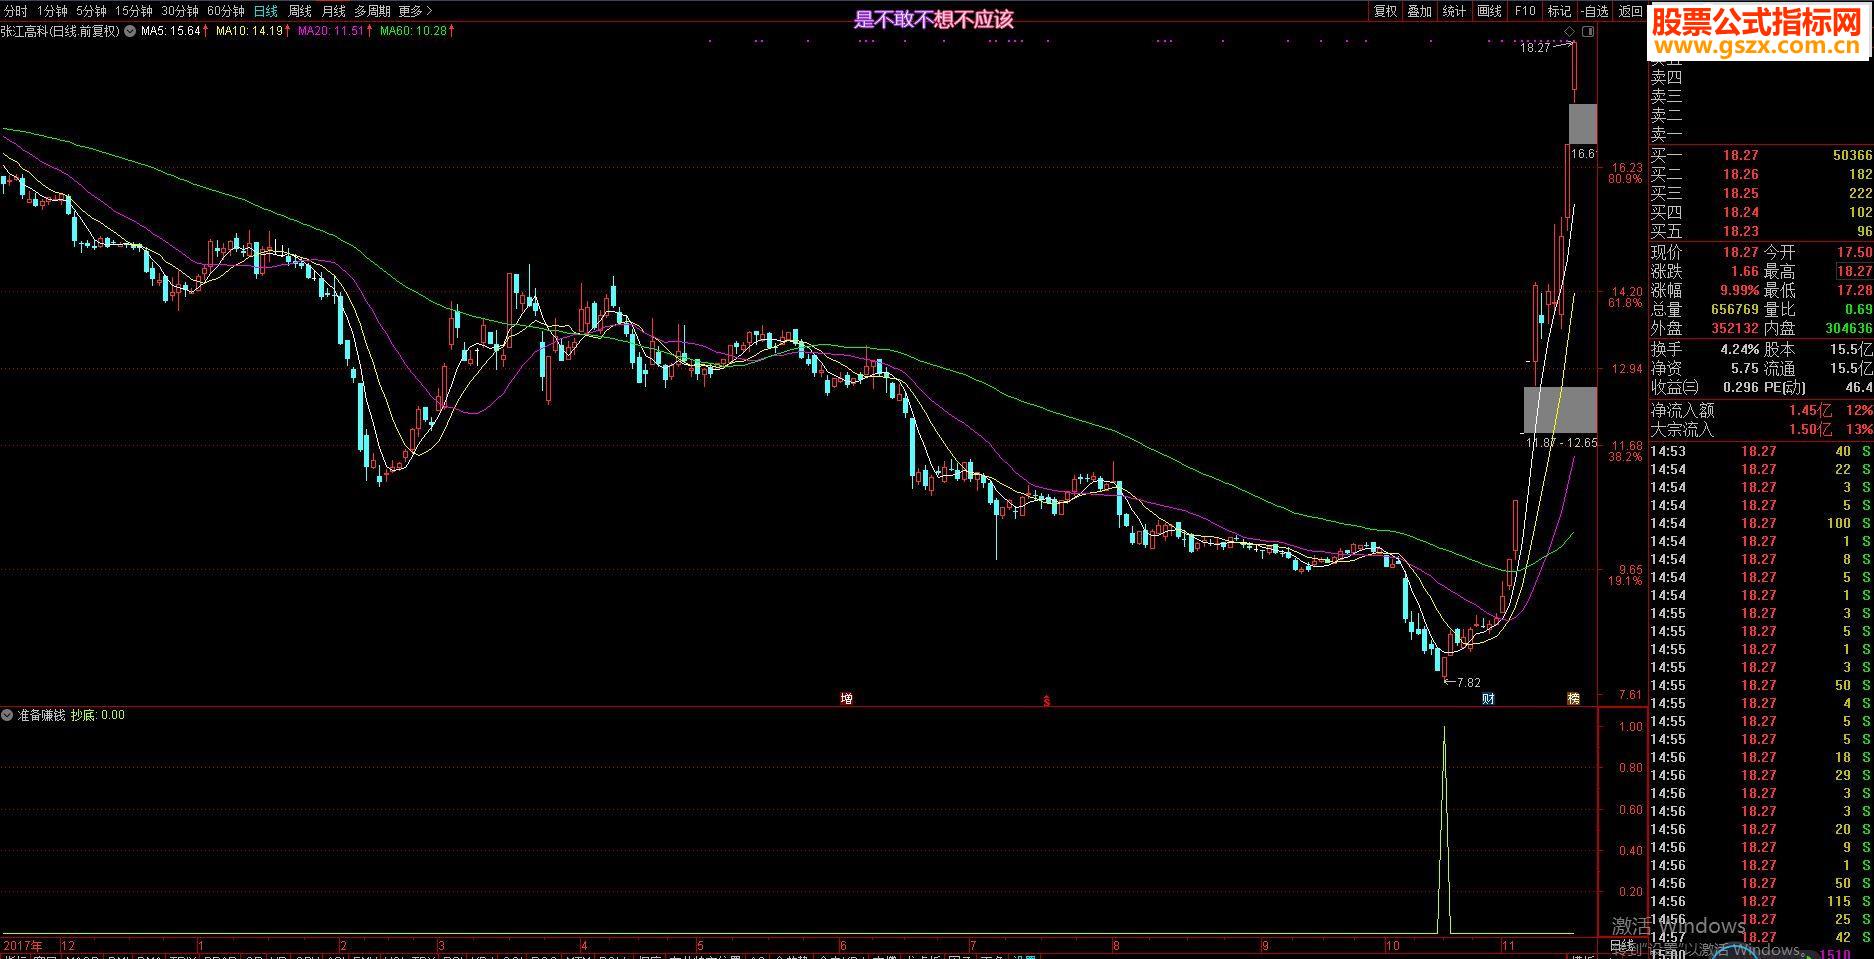The width and height of the screenshot is (1874, 959).
Task: Click the 7.82 low price annotation
Action: click(x=1467, y=683)
